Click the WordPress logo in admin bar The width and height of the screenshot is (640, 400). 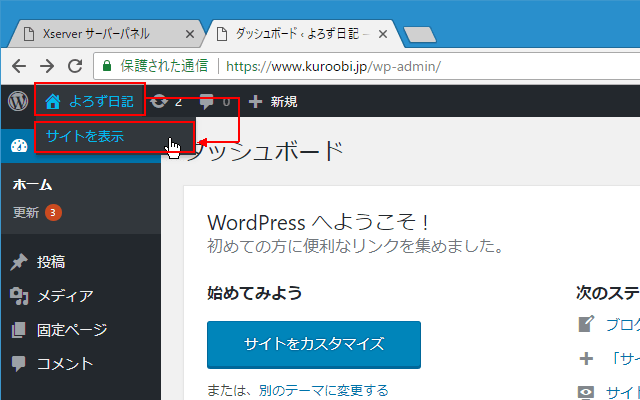[x=18, y=101]
